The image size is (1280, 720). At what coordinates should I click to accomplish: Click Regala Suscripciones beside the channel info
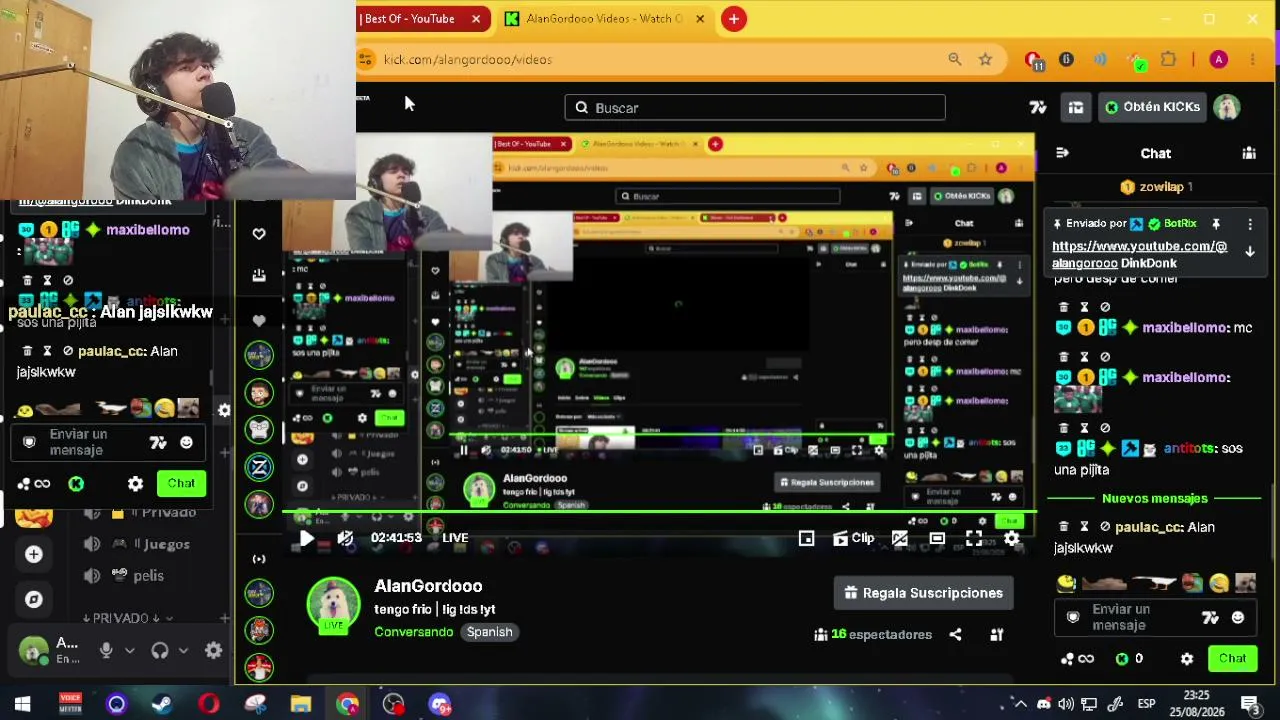click(x=924, y=593)
